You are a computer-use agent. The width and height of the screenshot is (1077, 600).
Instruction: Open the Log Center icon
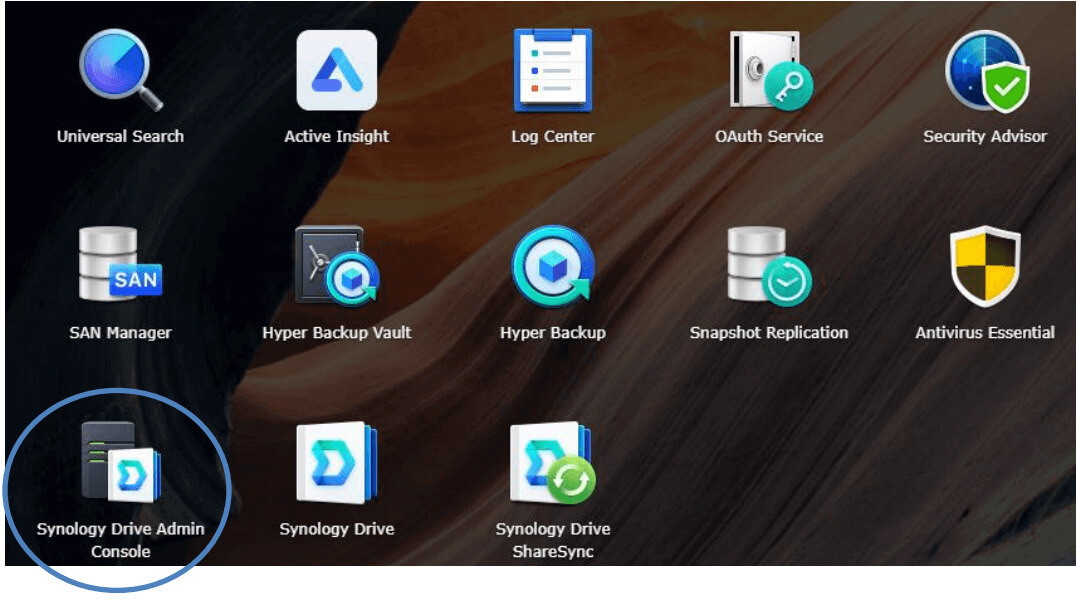pyautogui.click(x=553, y=70)
